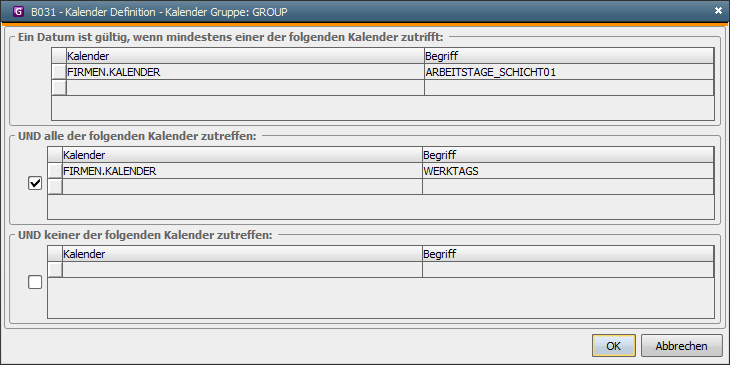
Task: Click empty Begriff cell under WERKTAGS
Action: click(568, 186)
